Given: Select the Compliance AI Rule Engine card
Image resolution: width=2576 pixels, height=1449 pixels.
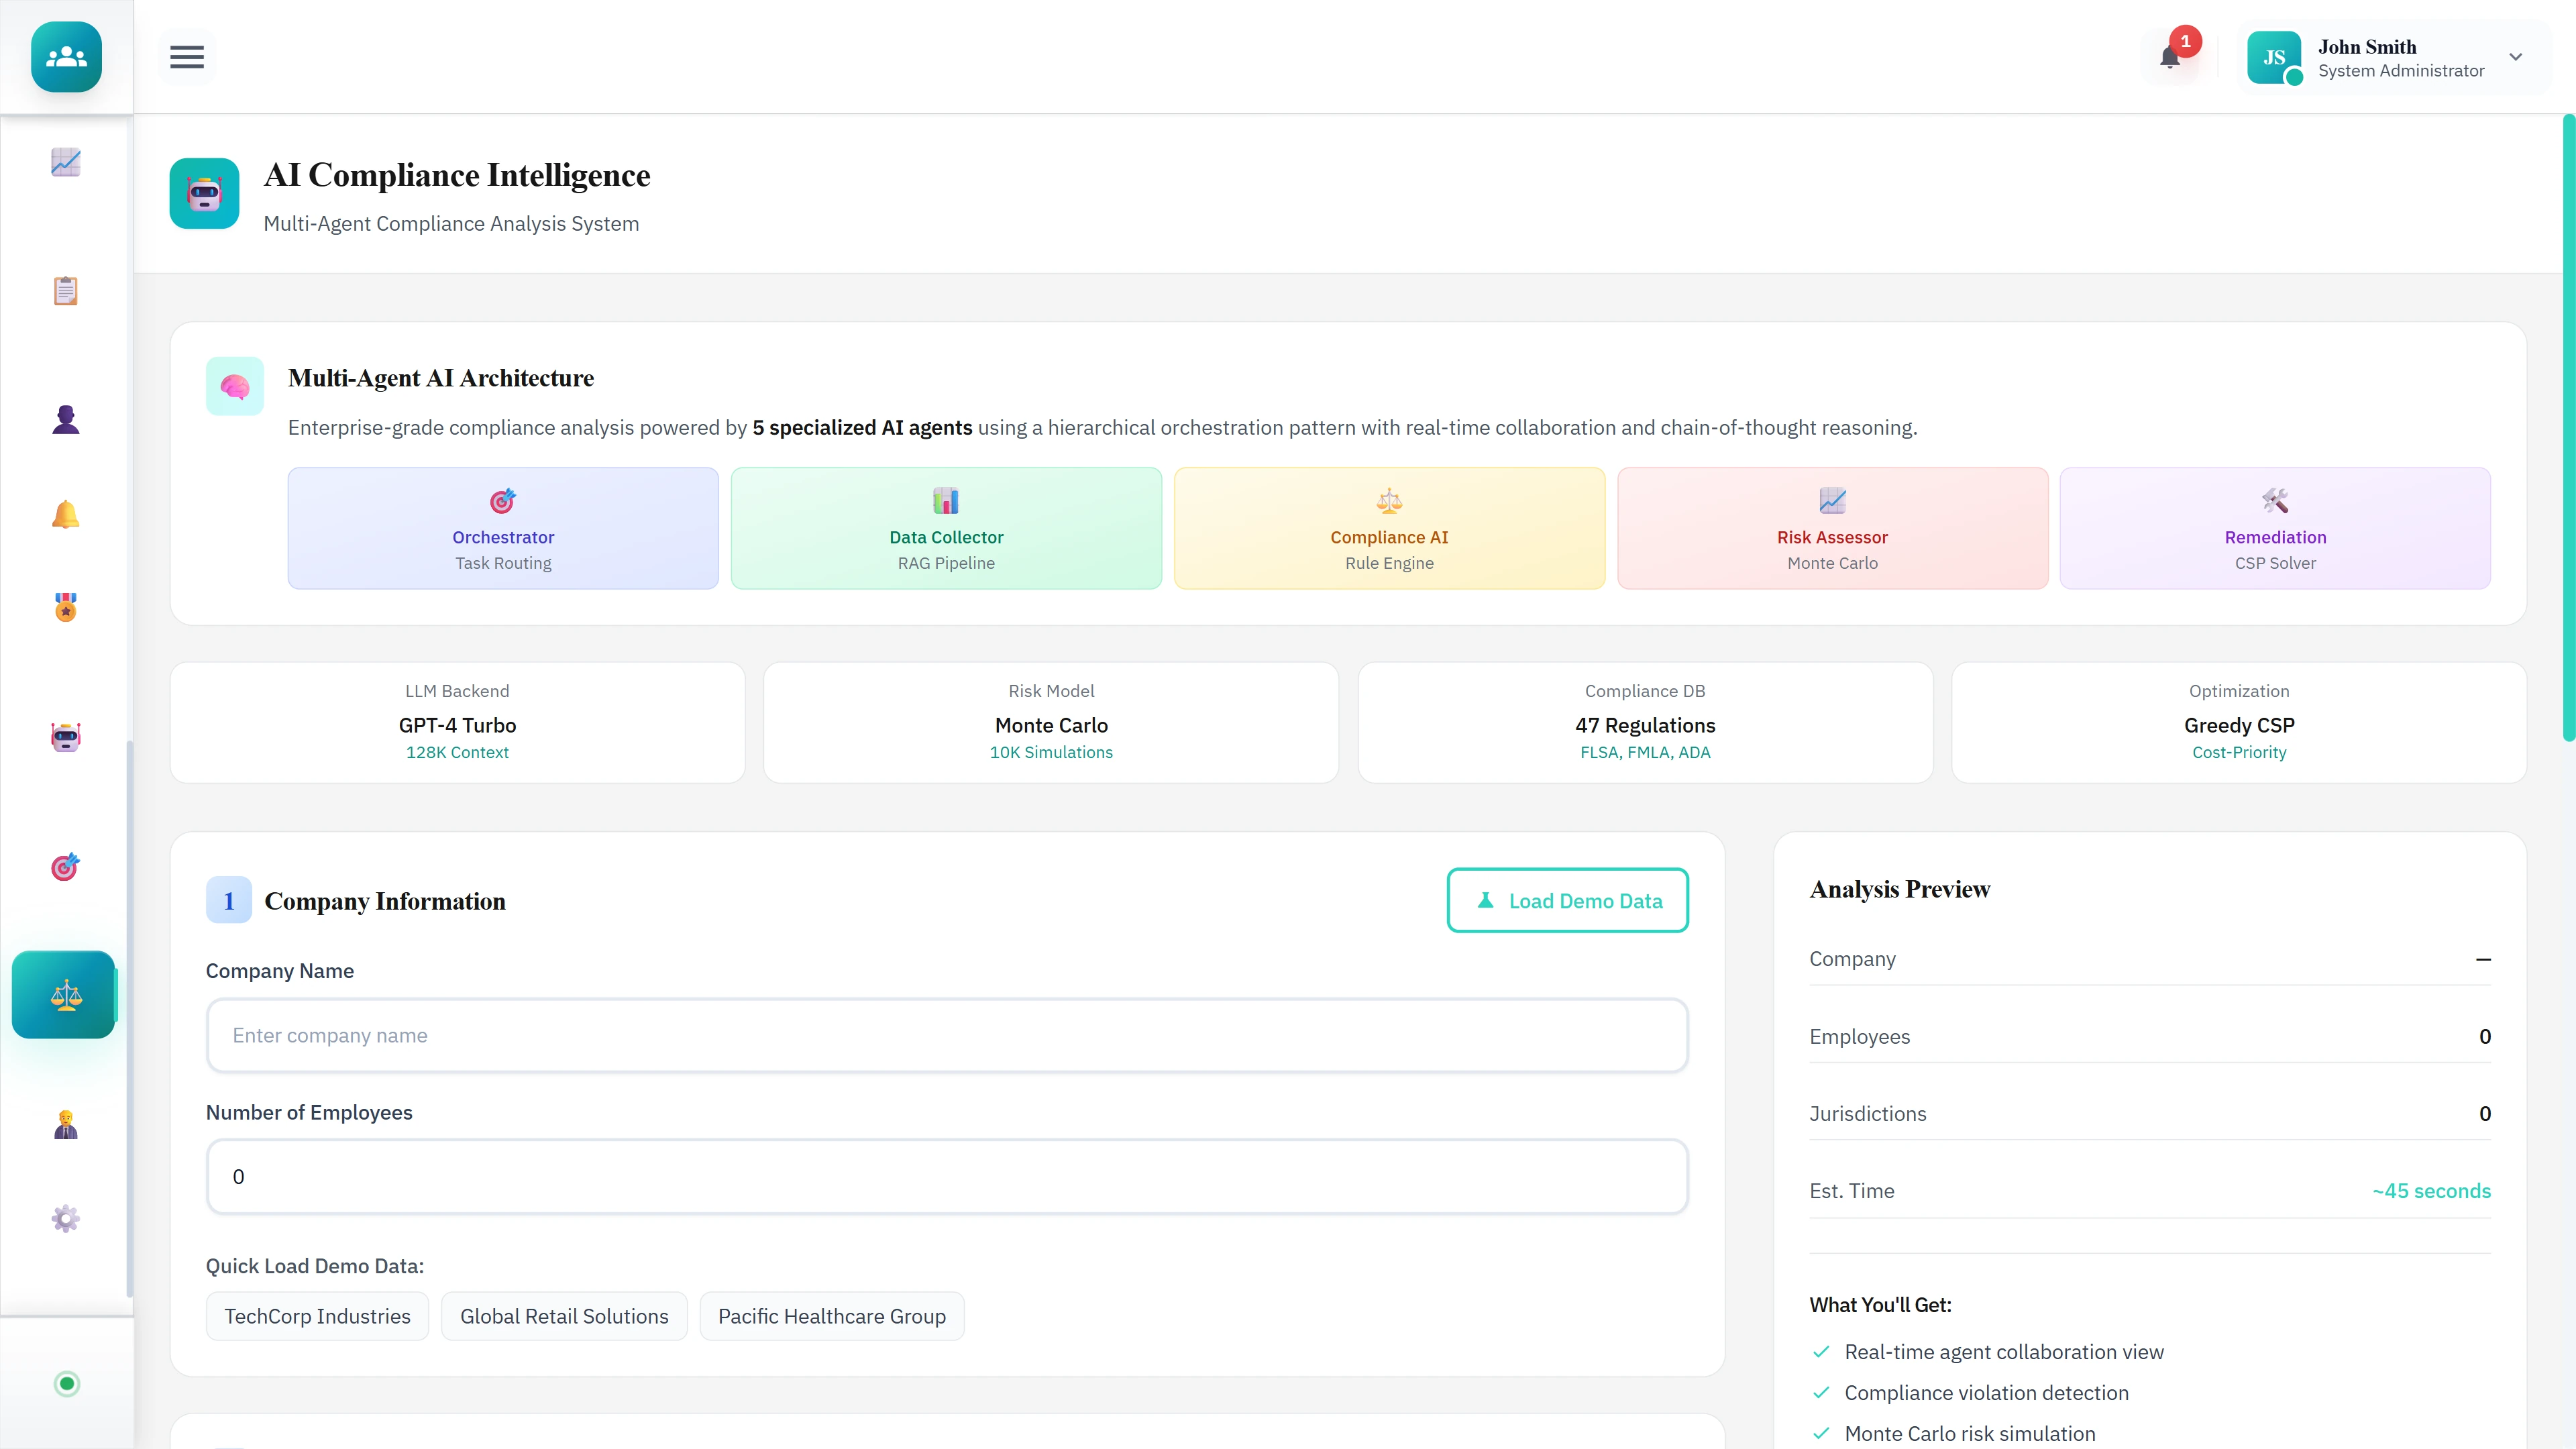Looking at the screenshot, I should (x=1388, y=528).
